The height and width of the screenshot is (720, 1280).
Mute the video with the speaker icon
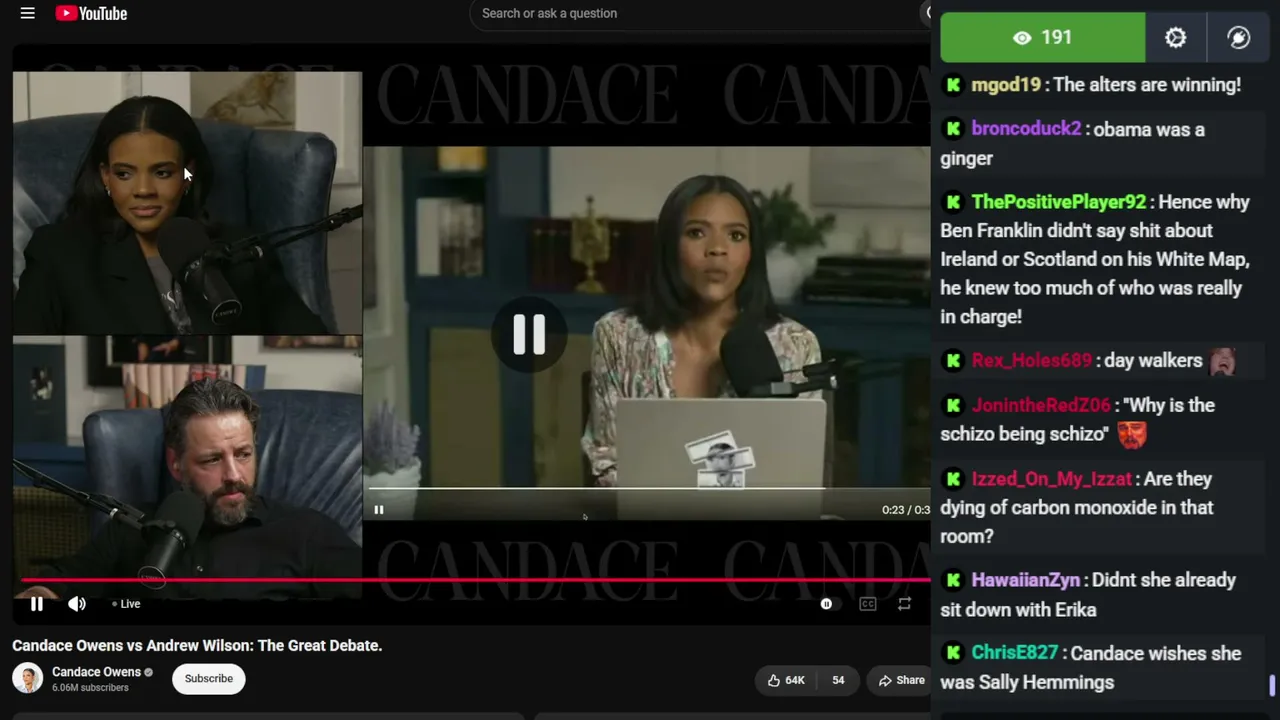coord(77,604)
